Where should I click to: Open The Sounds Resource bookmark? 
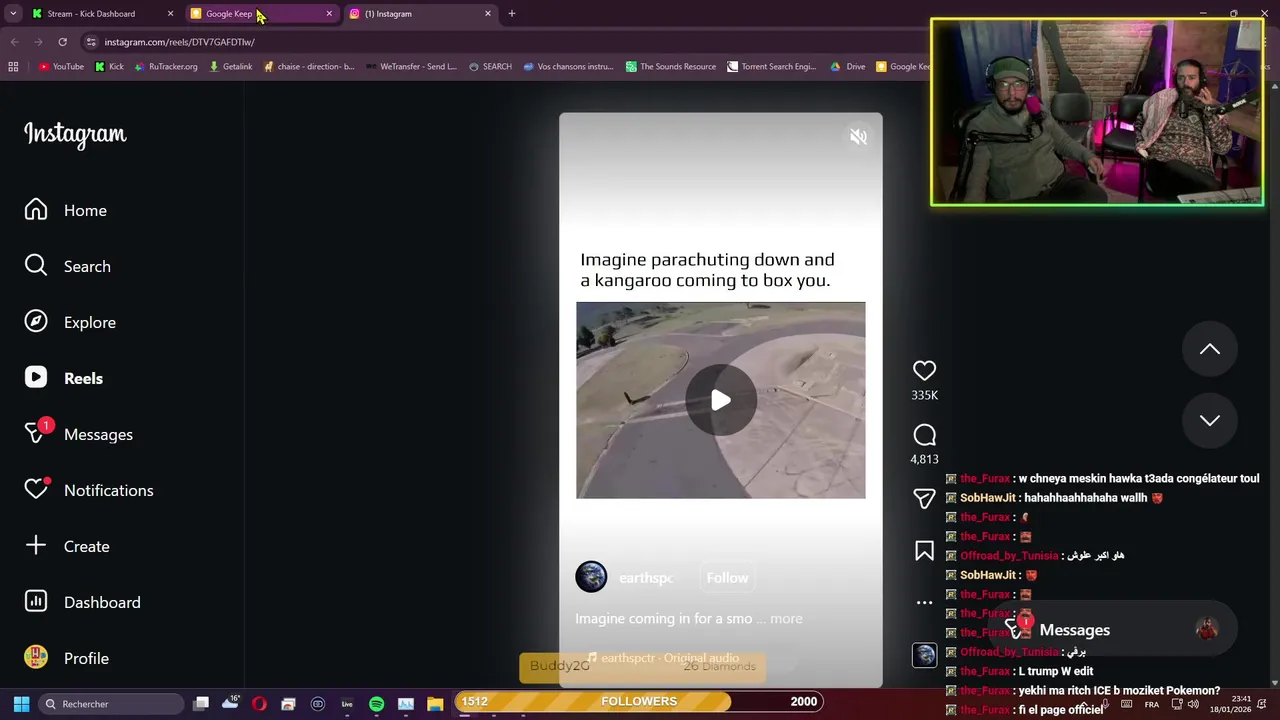click(x=670, y=67)
